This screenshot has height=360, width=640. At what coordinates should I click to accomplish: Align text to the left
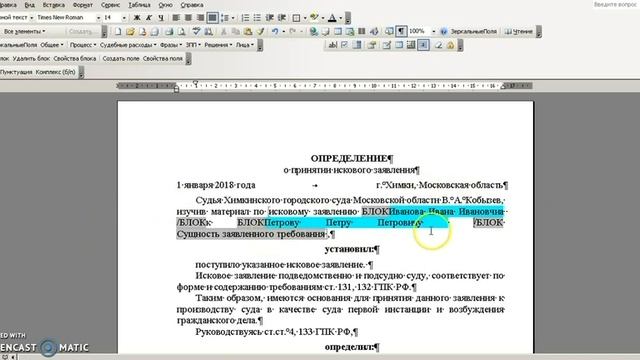tap(176, 18)
